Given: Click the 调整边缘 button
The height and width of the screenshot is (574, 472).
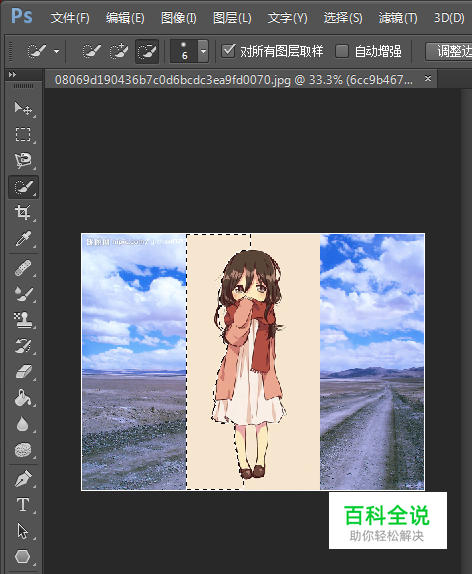Looking at the screenshot, I should tap(449, 51).
